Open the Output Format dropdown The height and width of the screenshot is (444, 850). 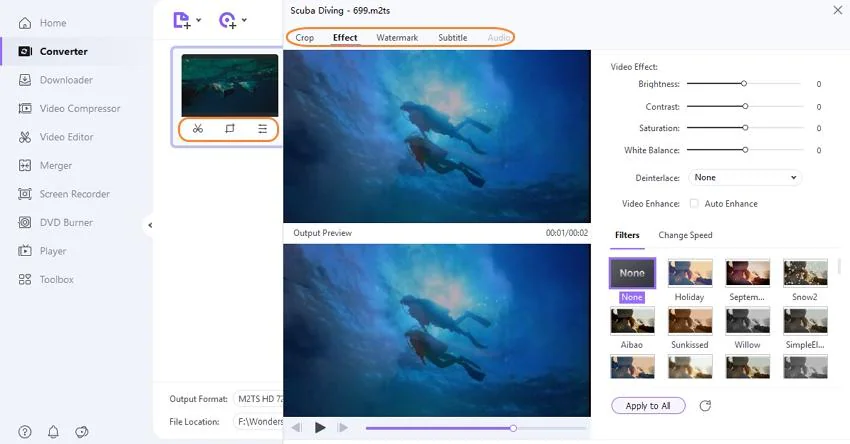[x=259, y=399]
